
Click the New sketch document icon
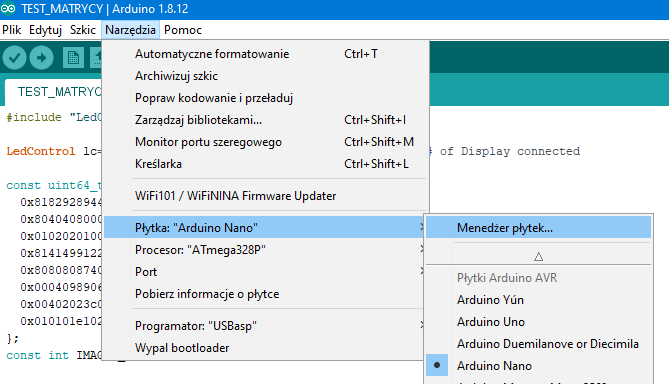(x=73, y=58)
